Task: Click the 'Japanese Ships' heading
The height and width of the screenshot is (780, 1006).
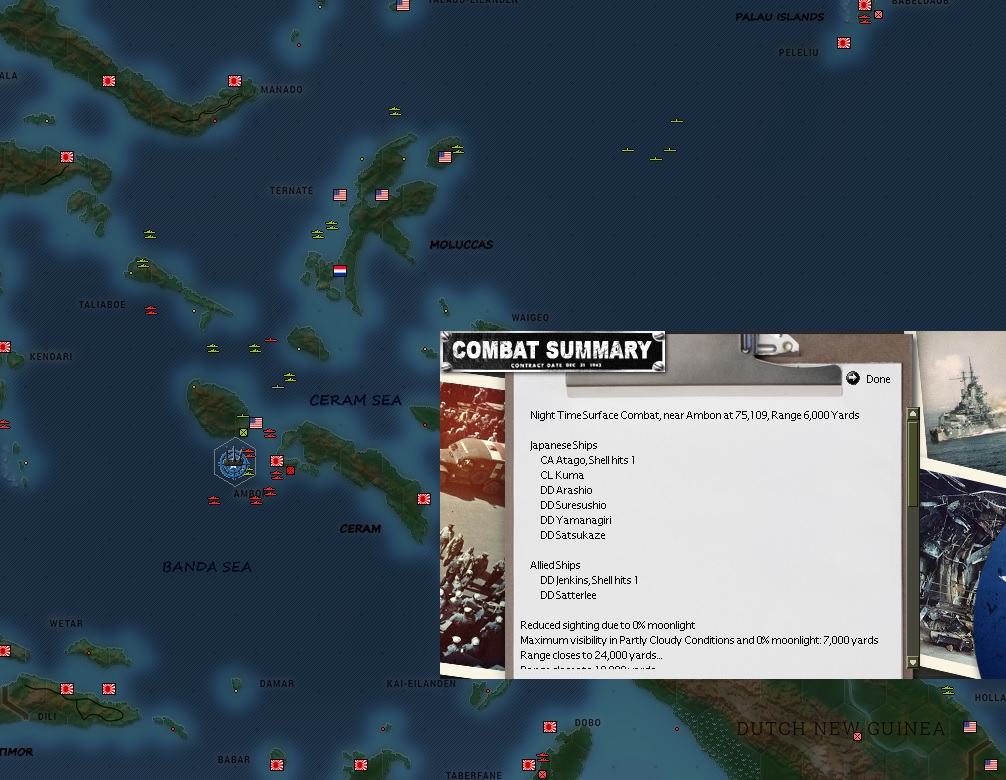Action: pos(563,445)
